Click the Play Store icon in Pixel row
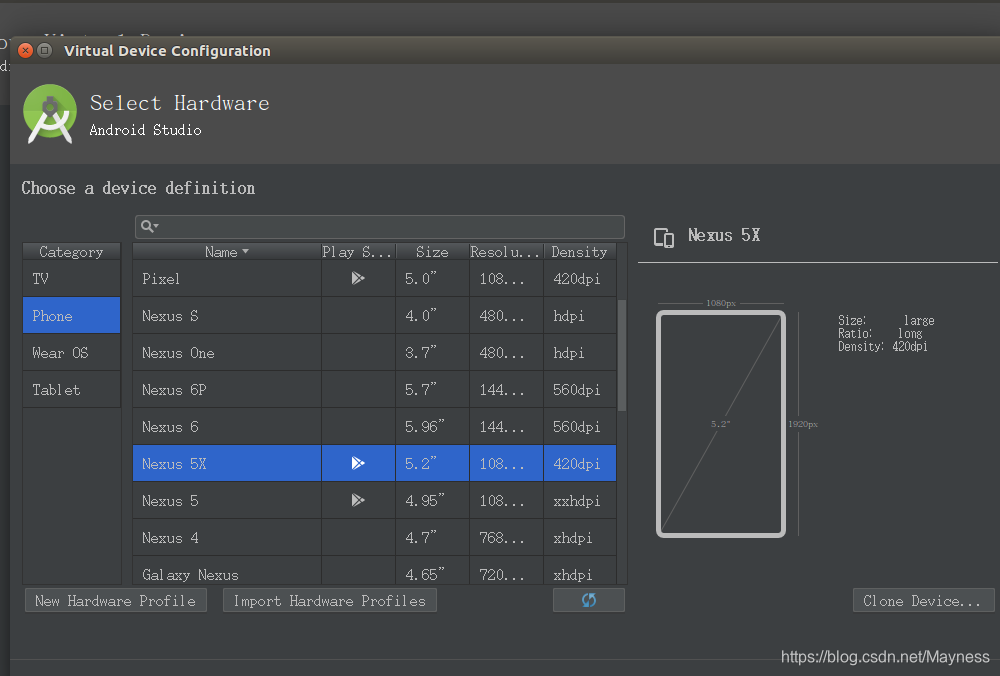 point(358,278)
